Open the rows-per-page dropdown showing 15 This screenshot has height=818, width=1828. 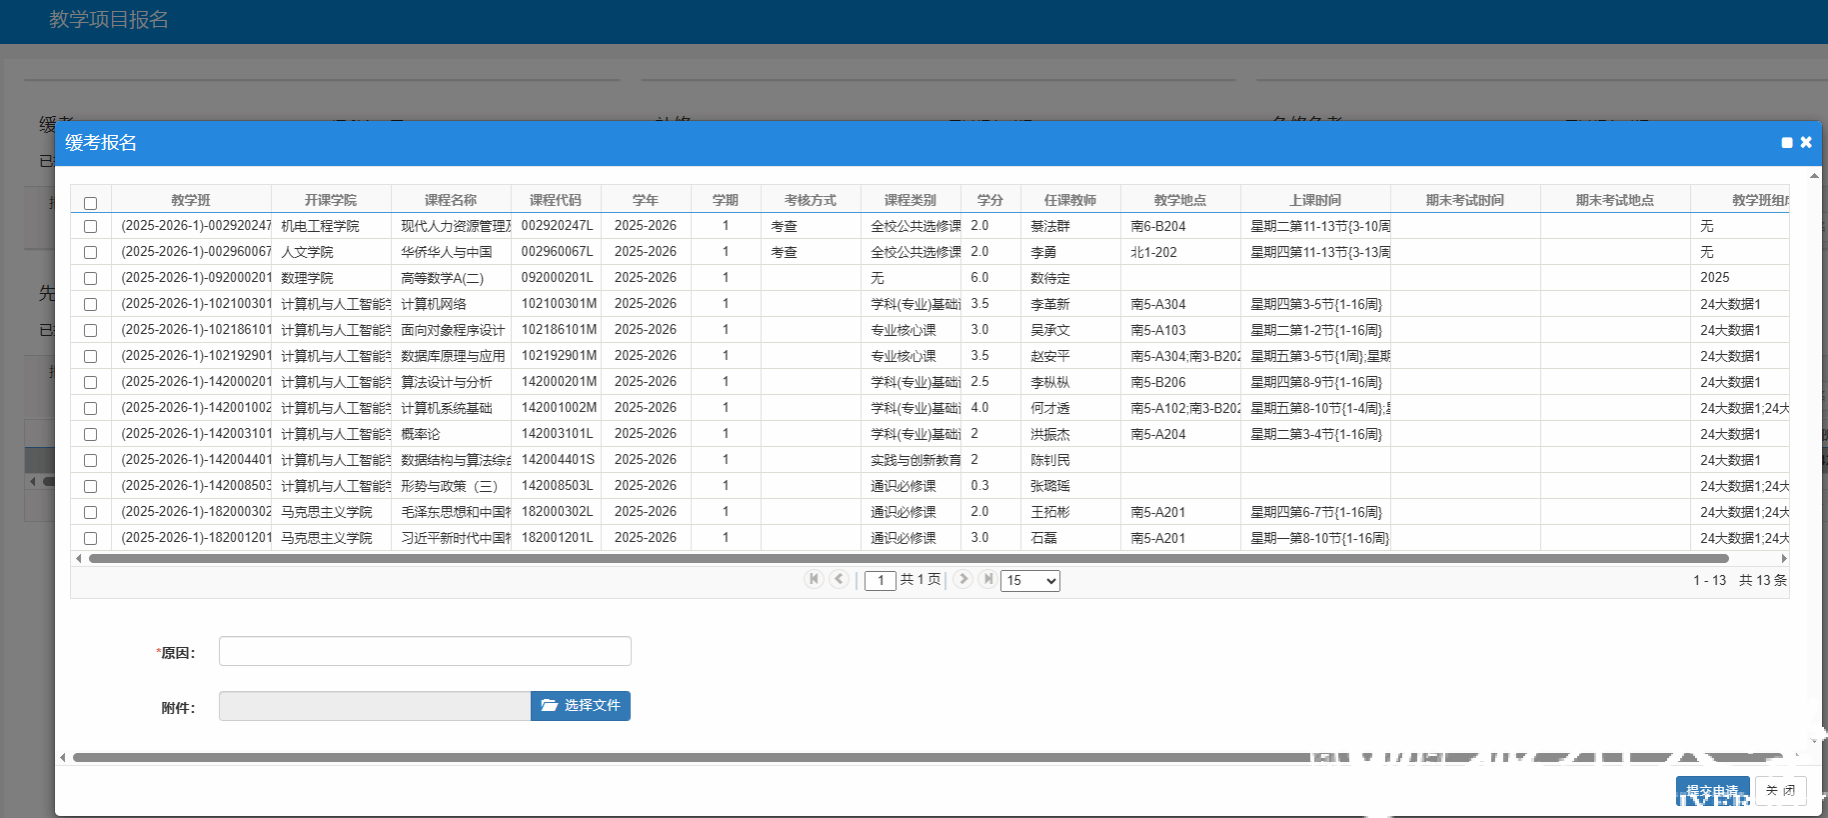click(x=1030, y=581)
